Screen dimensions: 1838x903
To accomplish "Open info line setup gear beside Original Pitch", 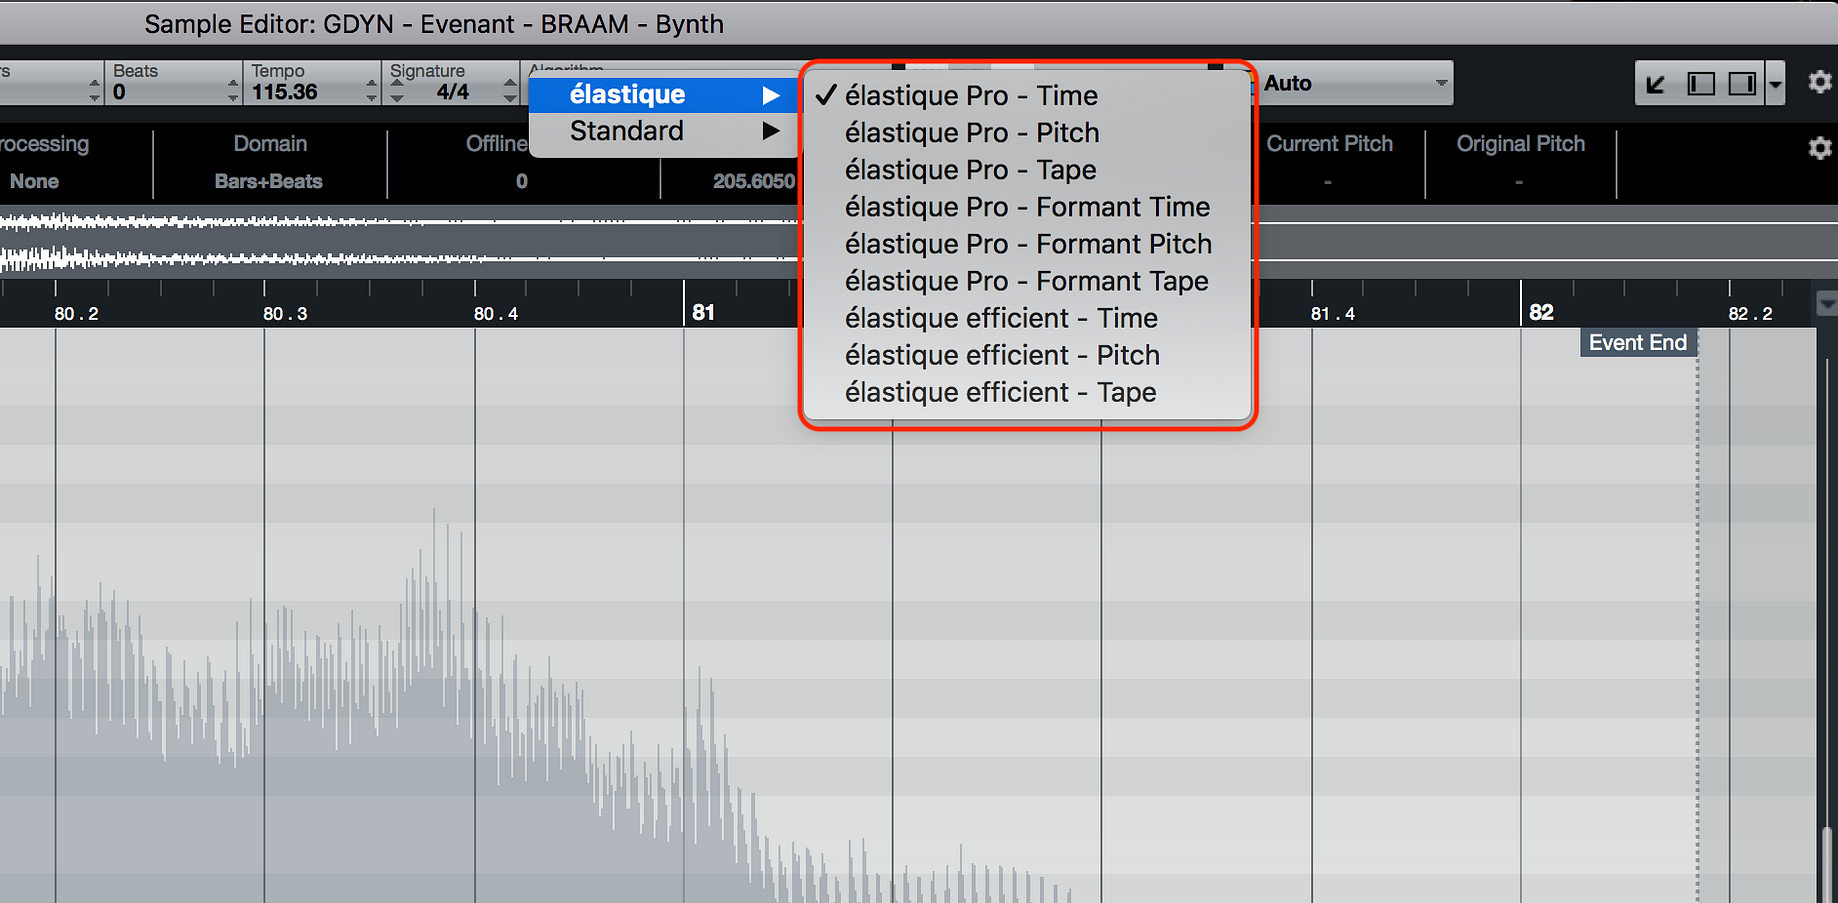I will point(1820,148).
